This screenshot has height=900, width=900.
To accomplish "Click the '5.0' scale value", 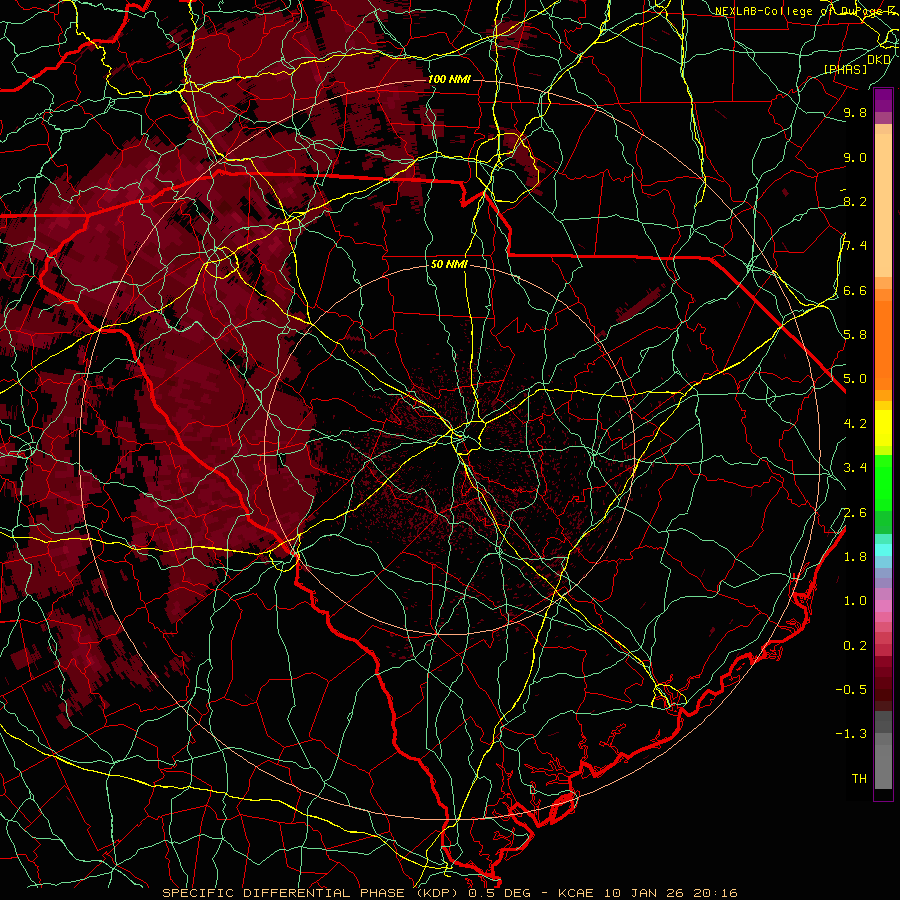I will (855, 379).
